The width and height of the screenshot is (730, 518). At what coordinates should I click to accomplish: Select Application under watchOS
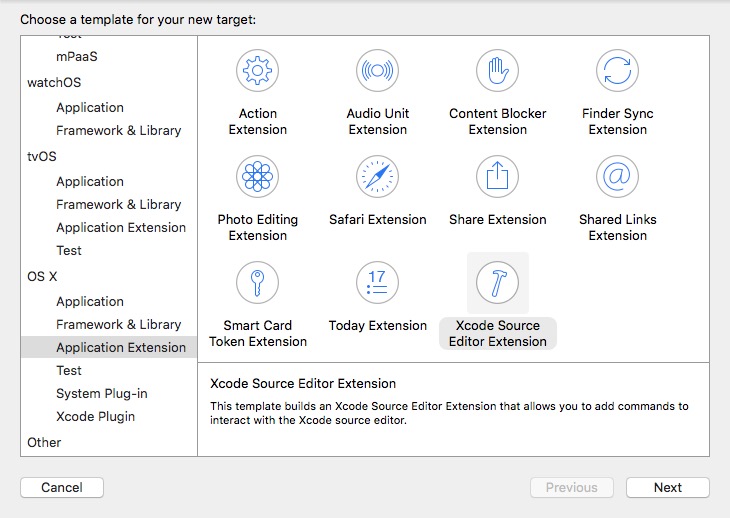click(90, 108)
